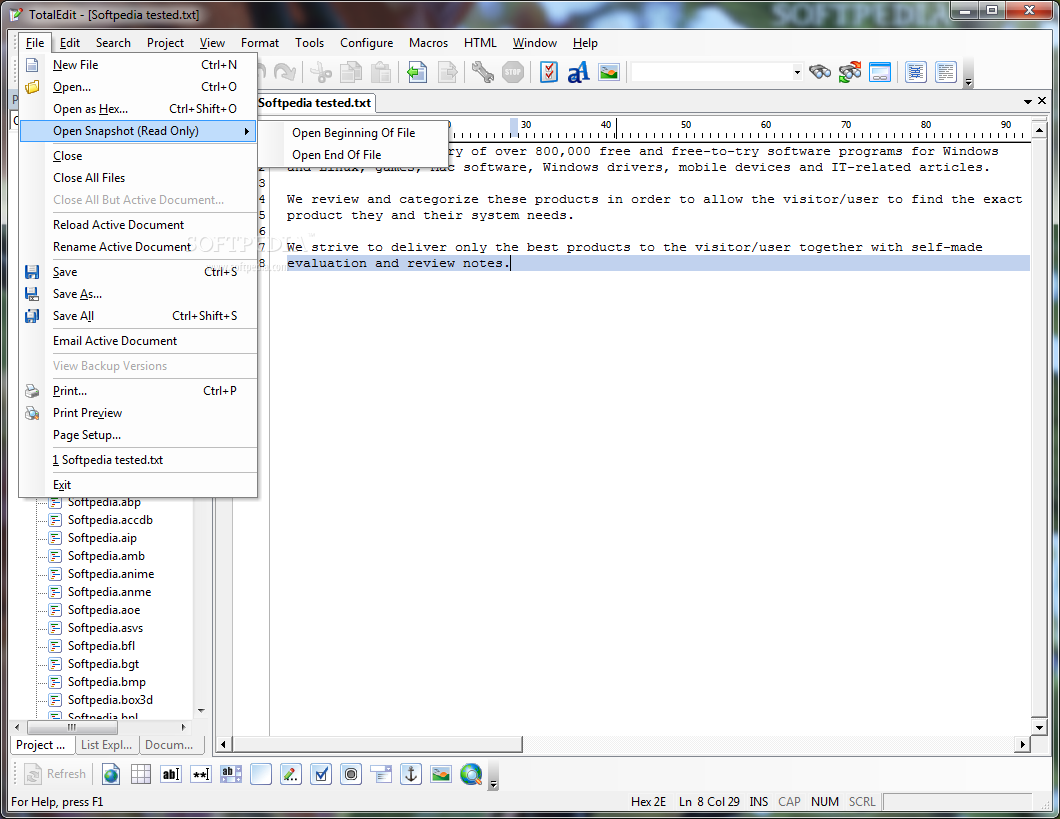The width and height of the screenshot is (1060, 819).
Task: Click the centered text lines icon
Action: [915, 72]
